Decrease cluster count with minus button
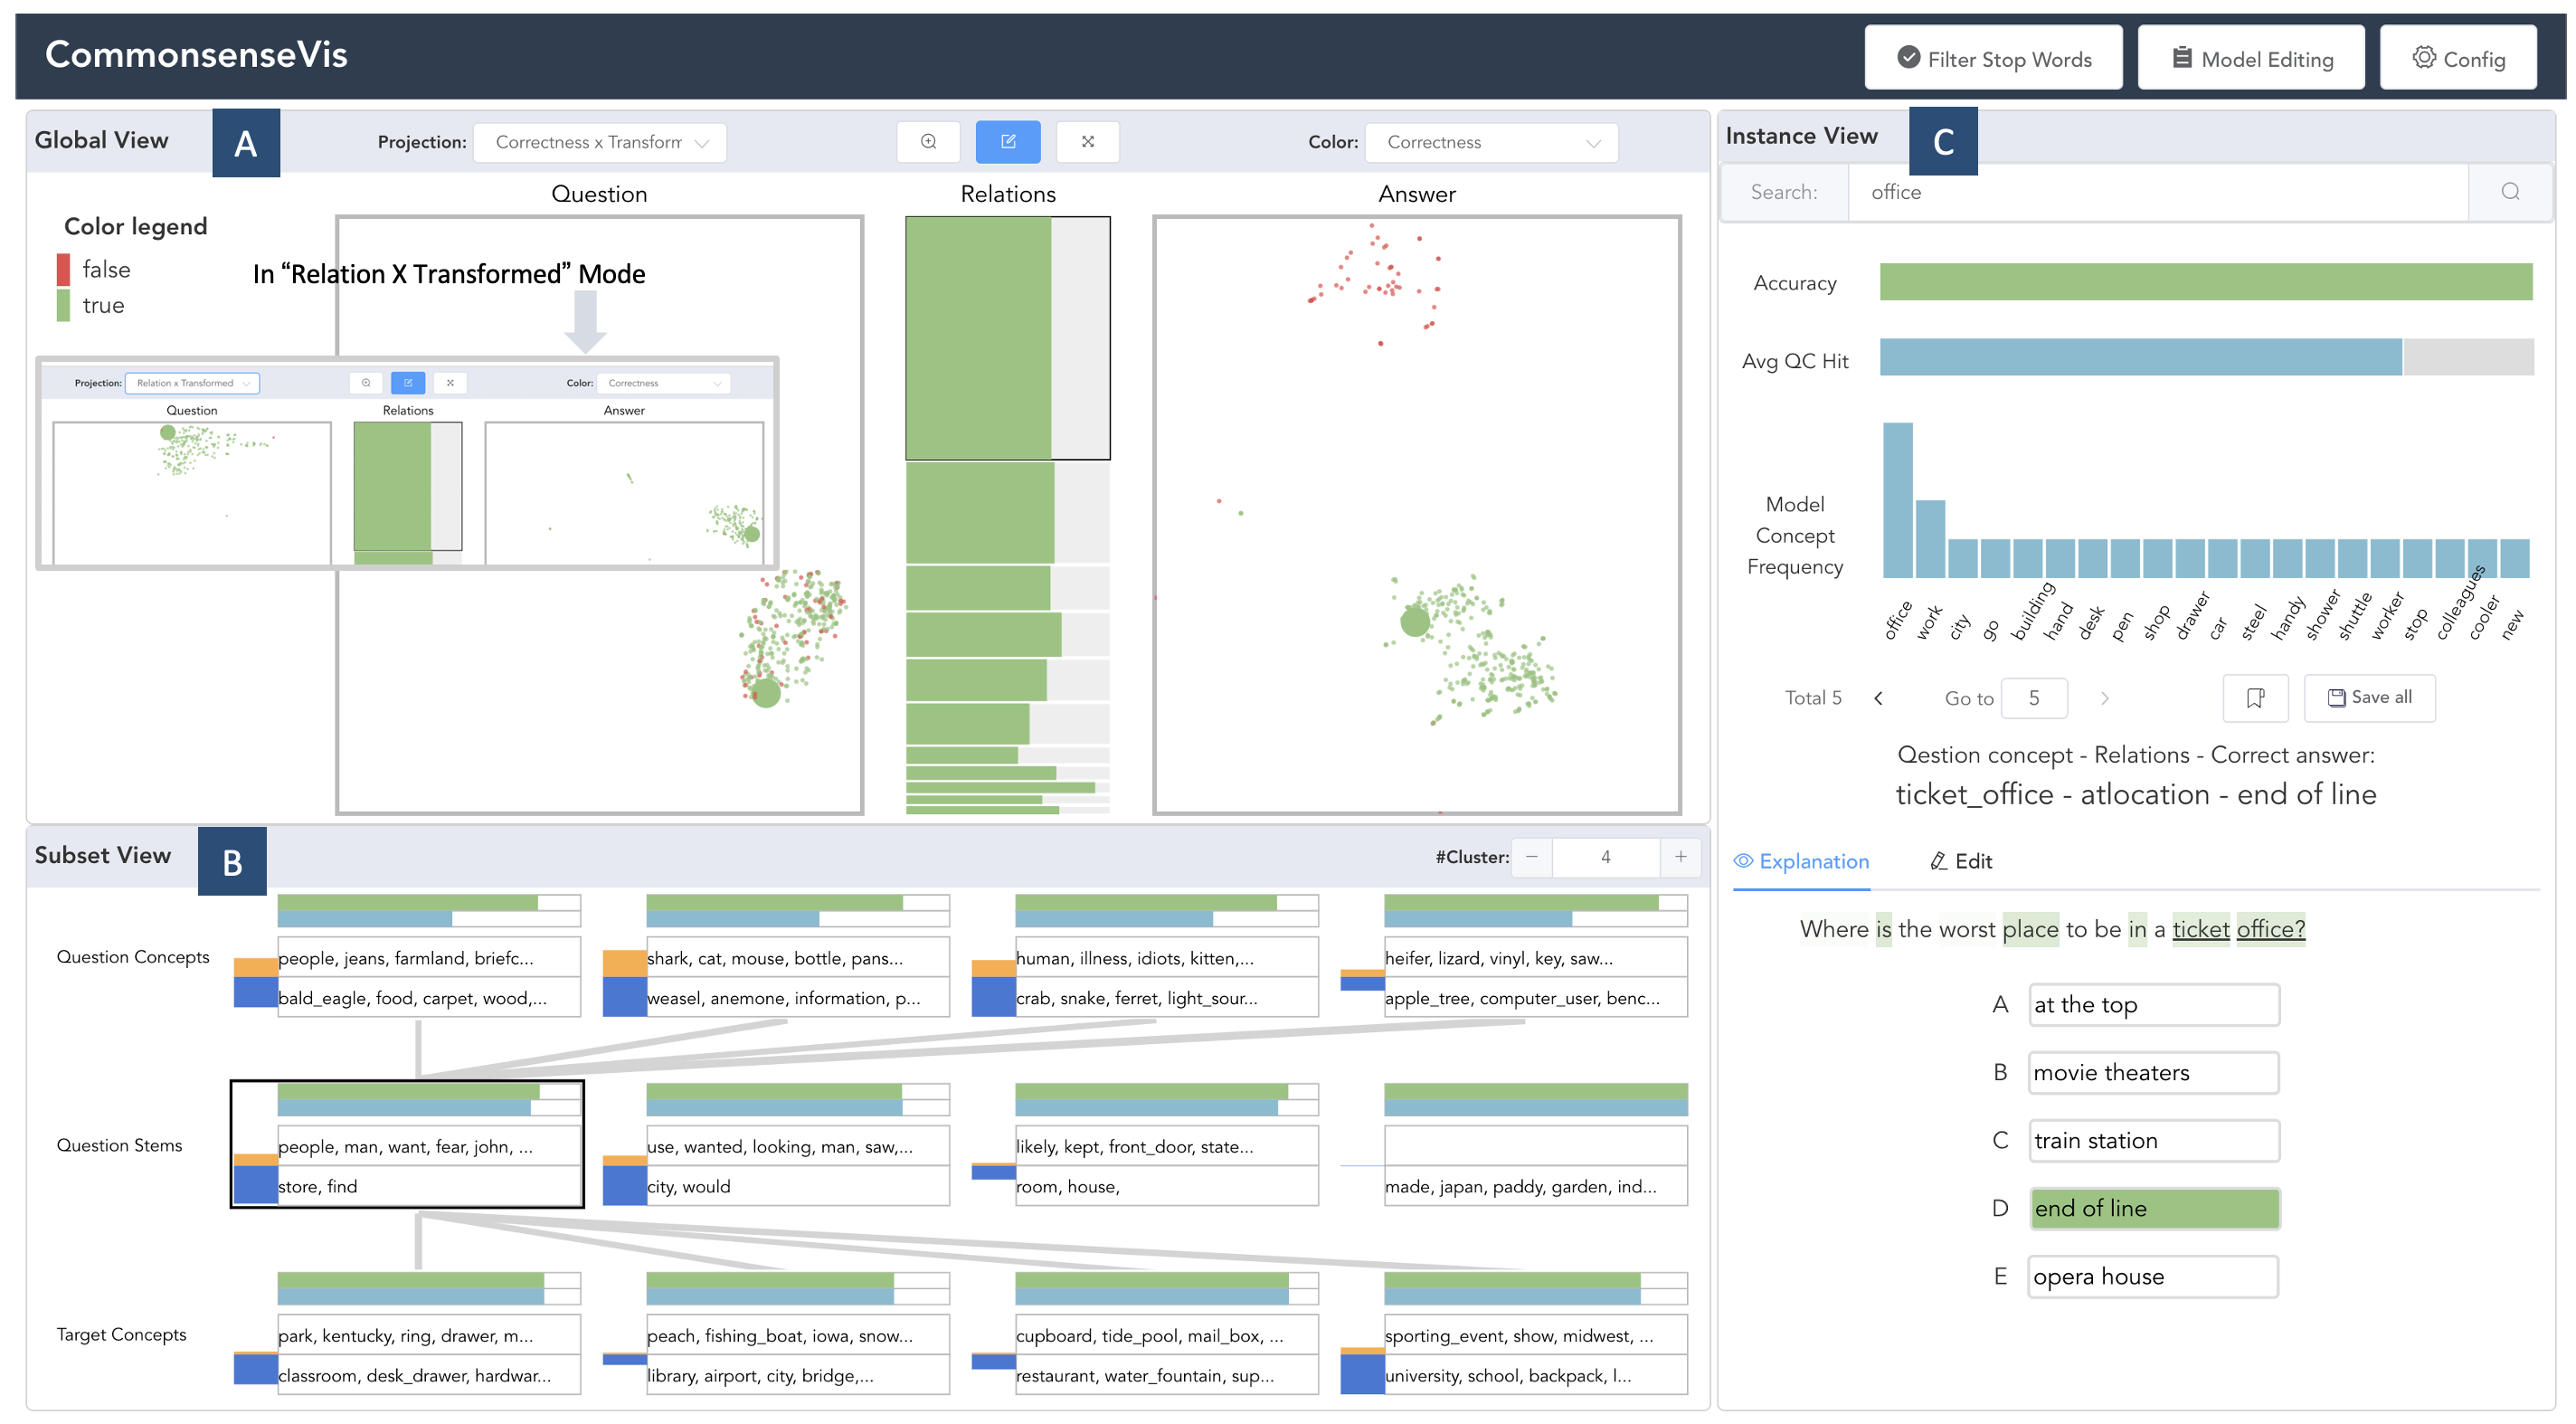 (1531, 857)
